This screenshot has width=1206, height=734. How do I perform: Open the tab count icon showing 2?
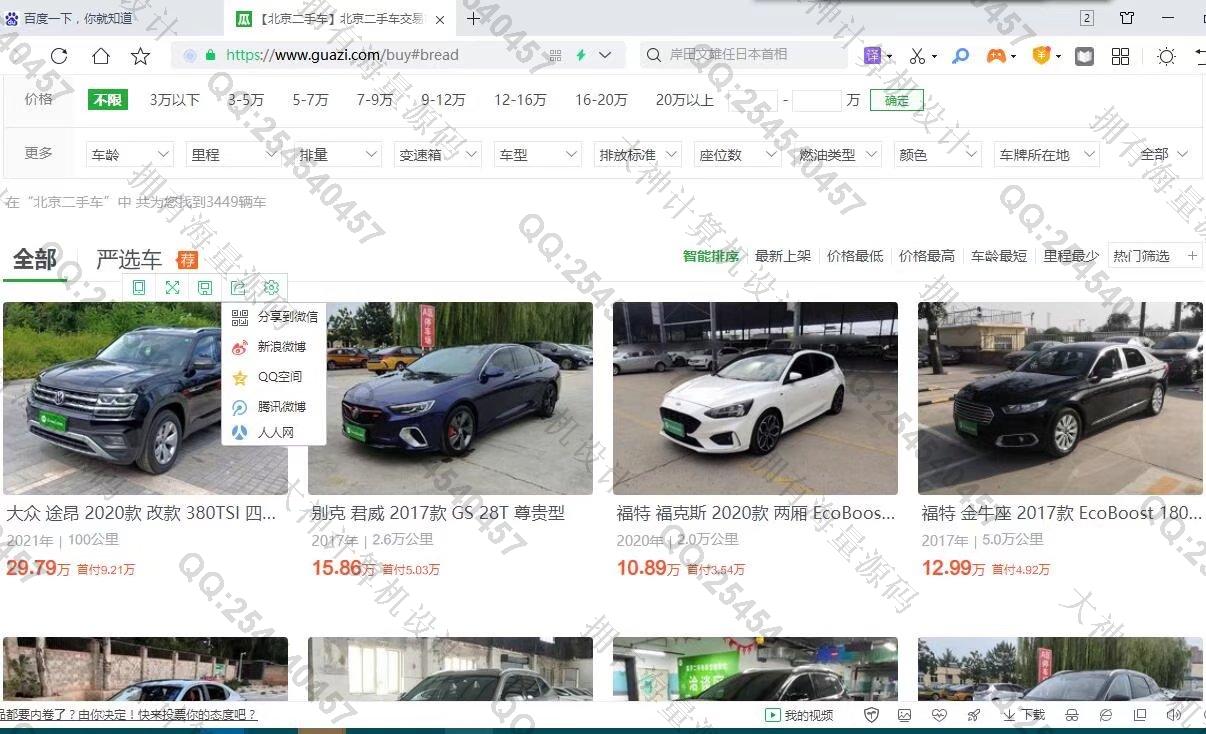1087,18
